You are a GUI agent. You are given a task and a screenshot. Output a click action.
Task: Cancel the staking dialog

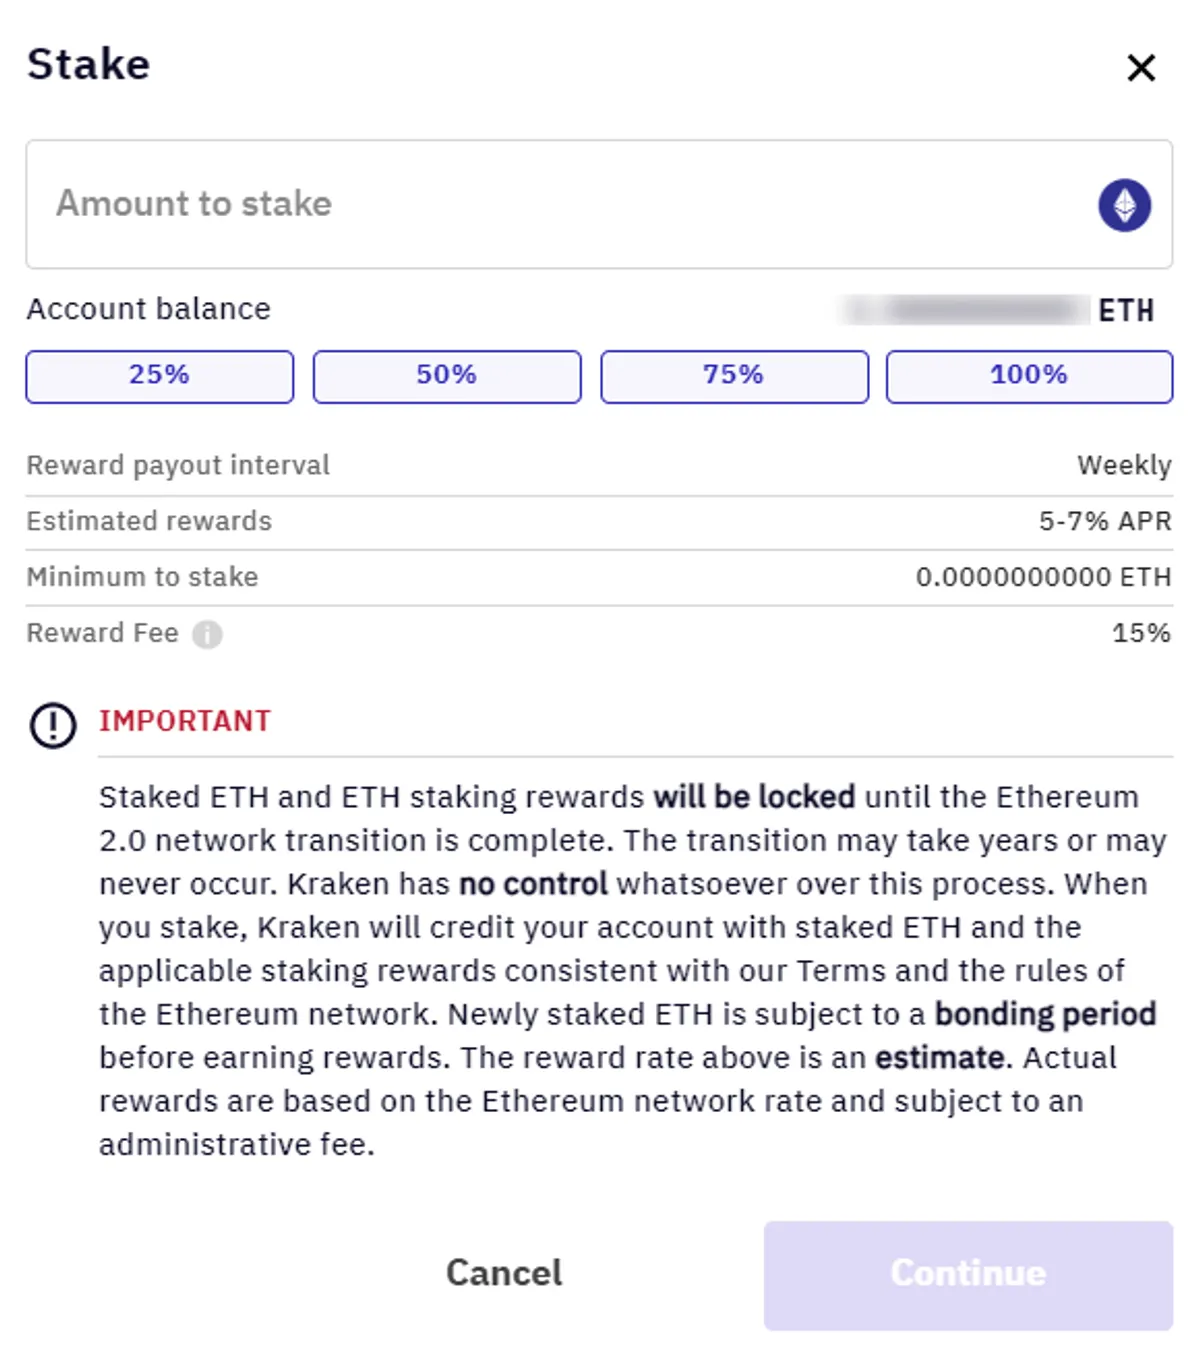[x=504, y=1273]
